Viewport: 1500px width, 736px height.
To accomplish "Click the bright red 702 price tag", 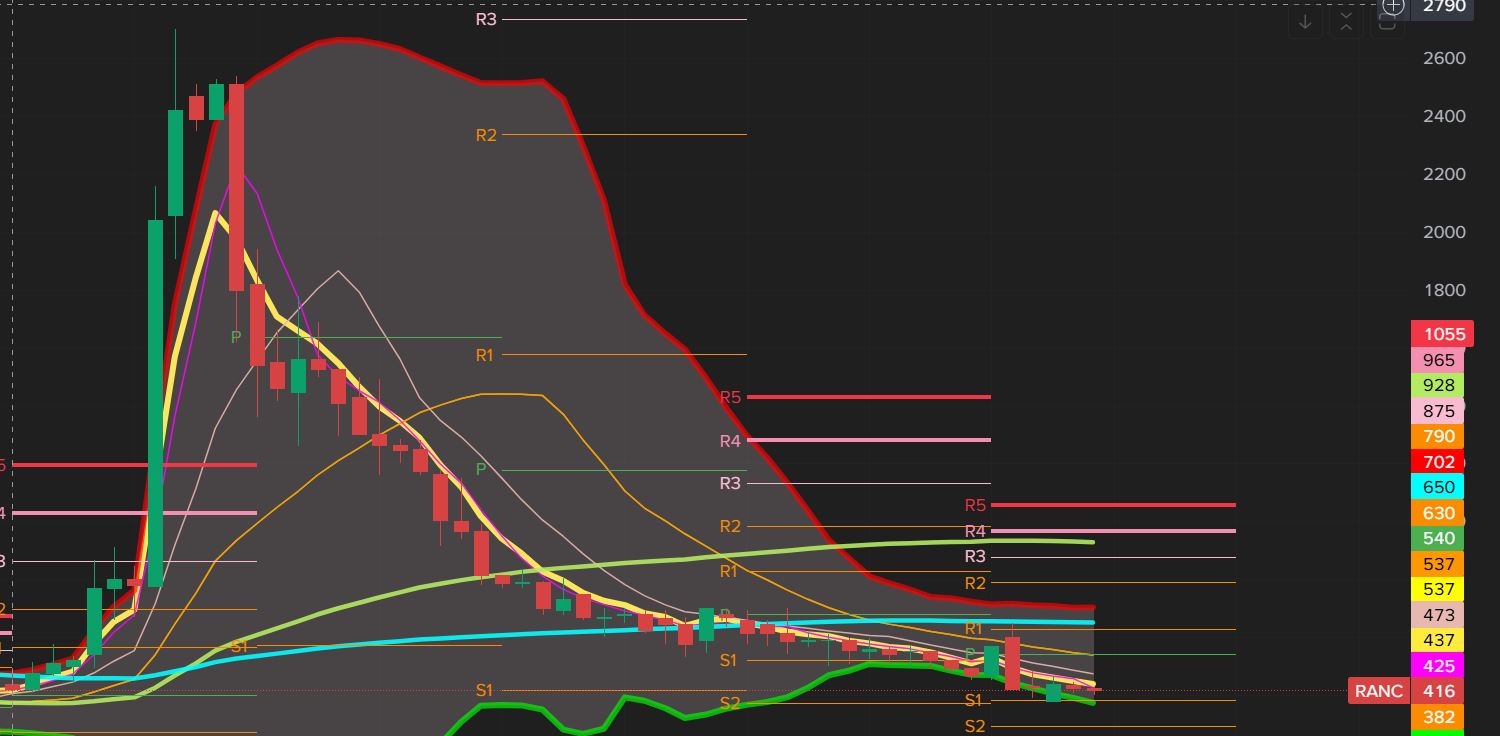I will point(1438,462).
